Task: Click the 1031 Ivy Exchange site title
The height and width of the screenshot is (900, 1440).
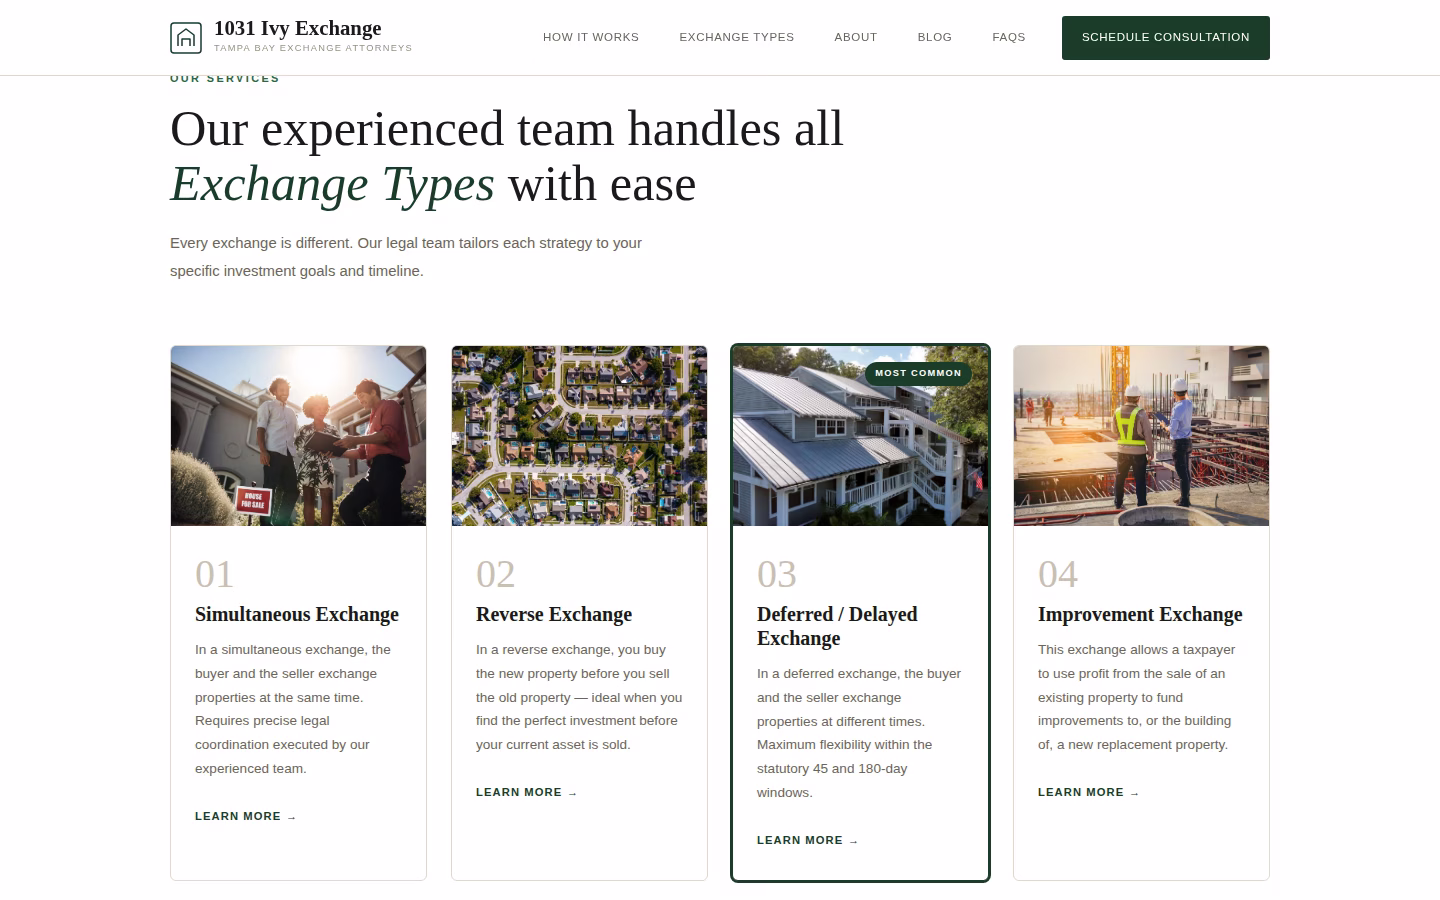Action: click(x=297, y=28)
